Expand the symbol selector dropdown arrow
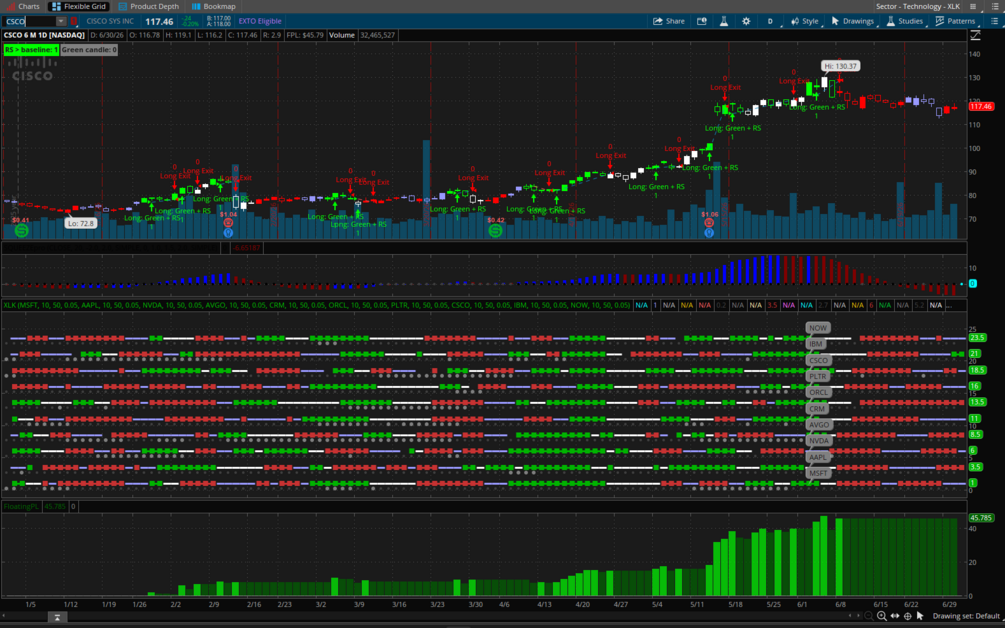The image size is (1005, 628). 61,21
